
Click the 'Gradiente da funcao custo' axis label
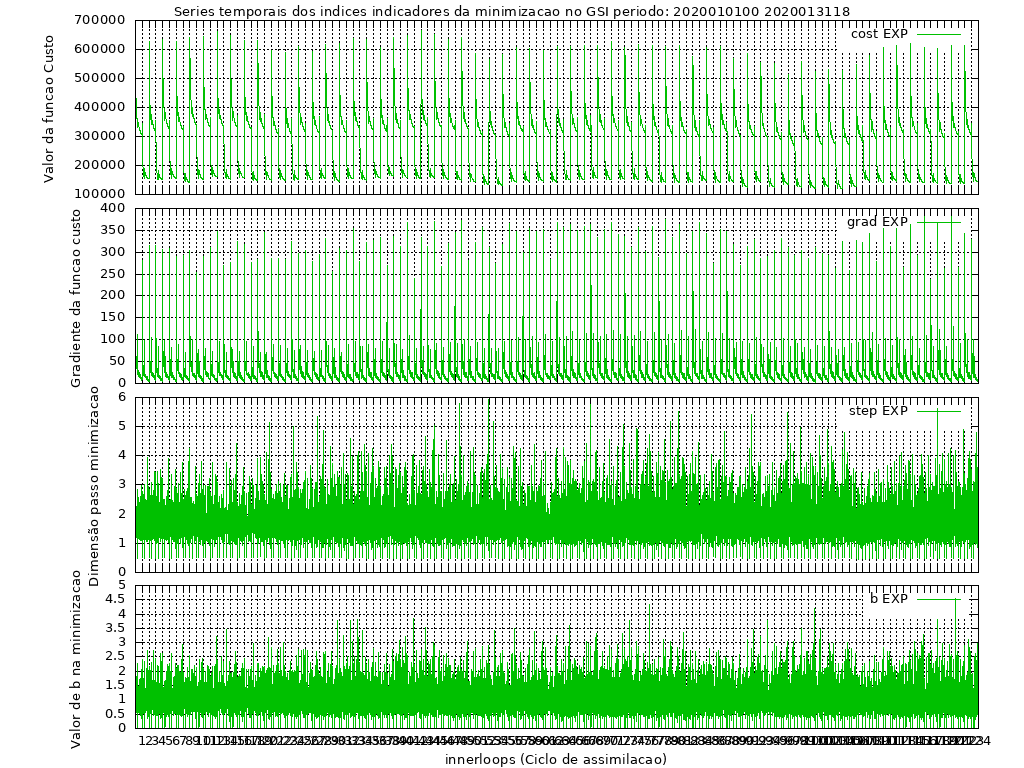click(x=77, y=295)
